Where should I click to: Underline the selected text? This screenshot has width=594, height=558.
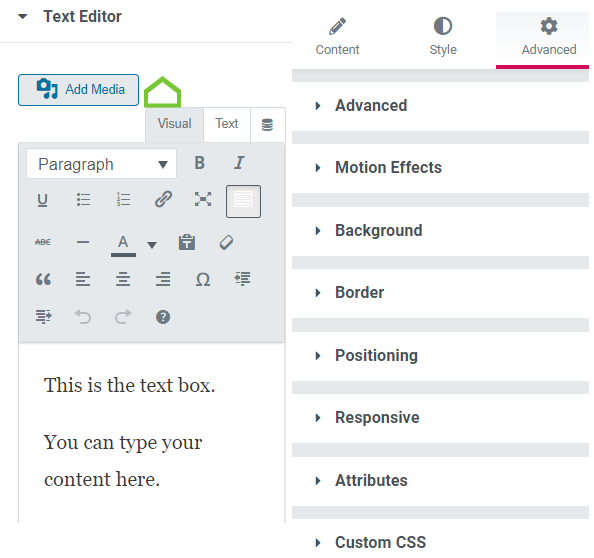coord(42,200)
